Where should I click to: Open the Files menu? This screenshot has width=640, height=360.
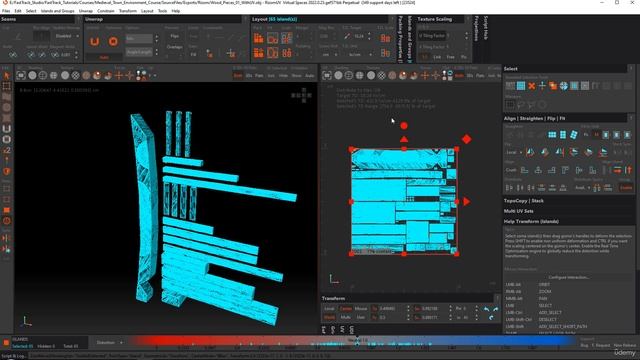coord(6,11)
